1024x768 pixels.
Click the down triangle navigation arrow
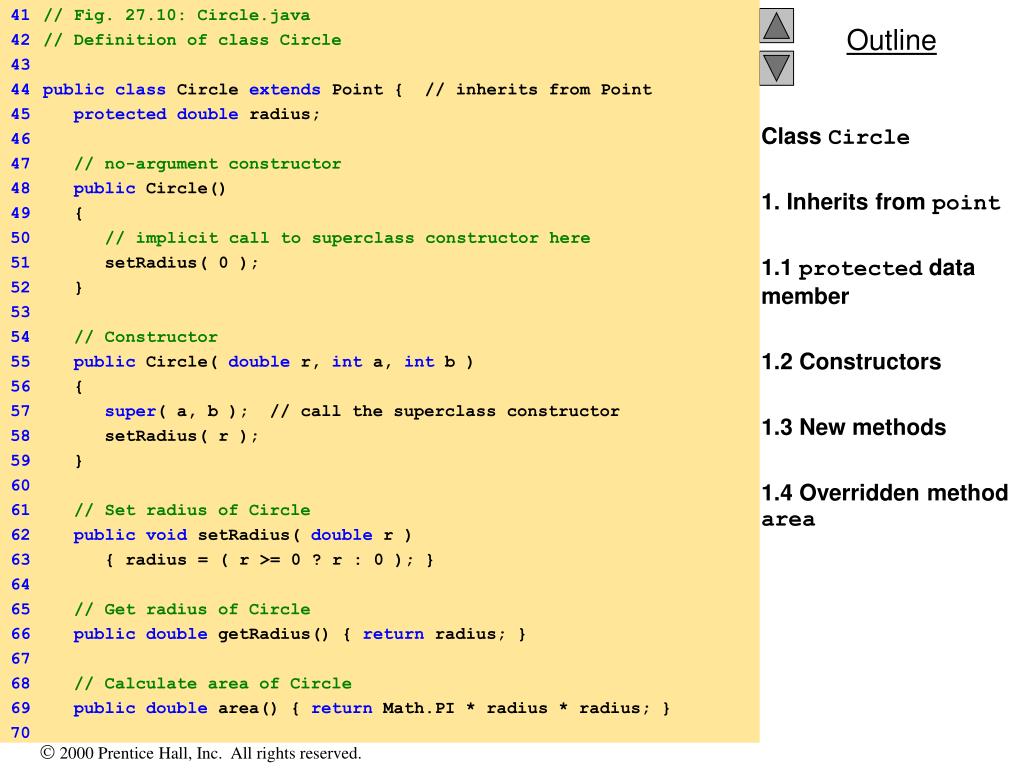(777, 68)
